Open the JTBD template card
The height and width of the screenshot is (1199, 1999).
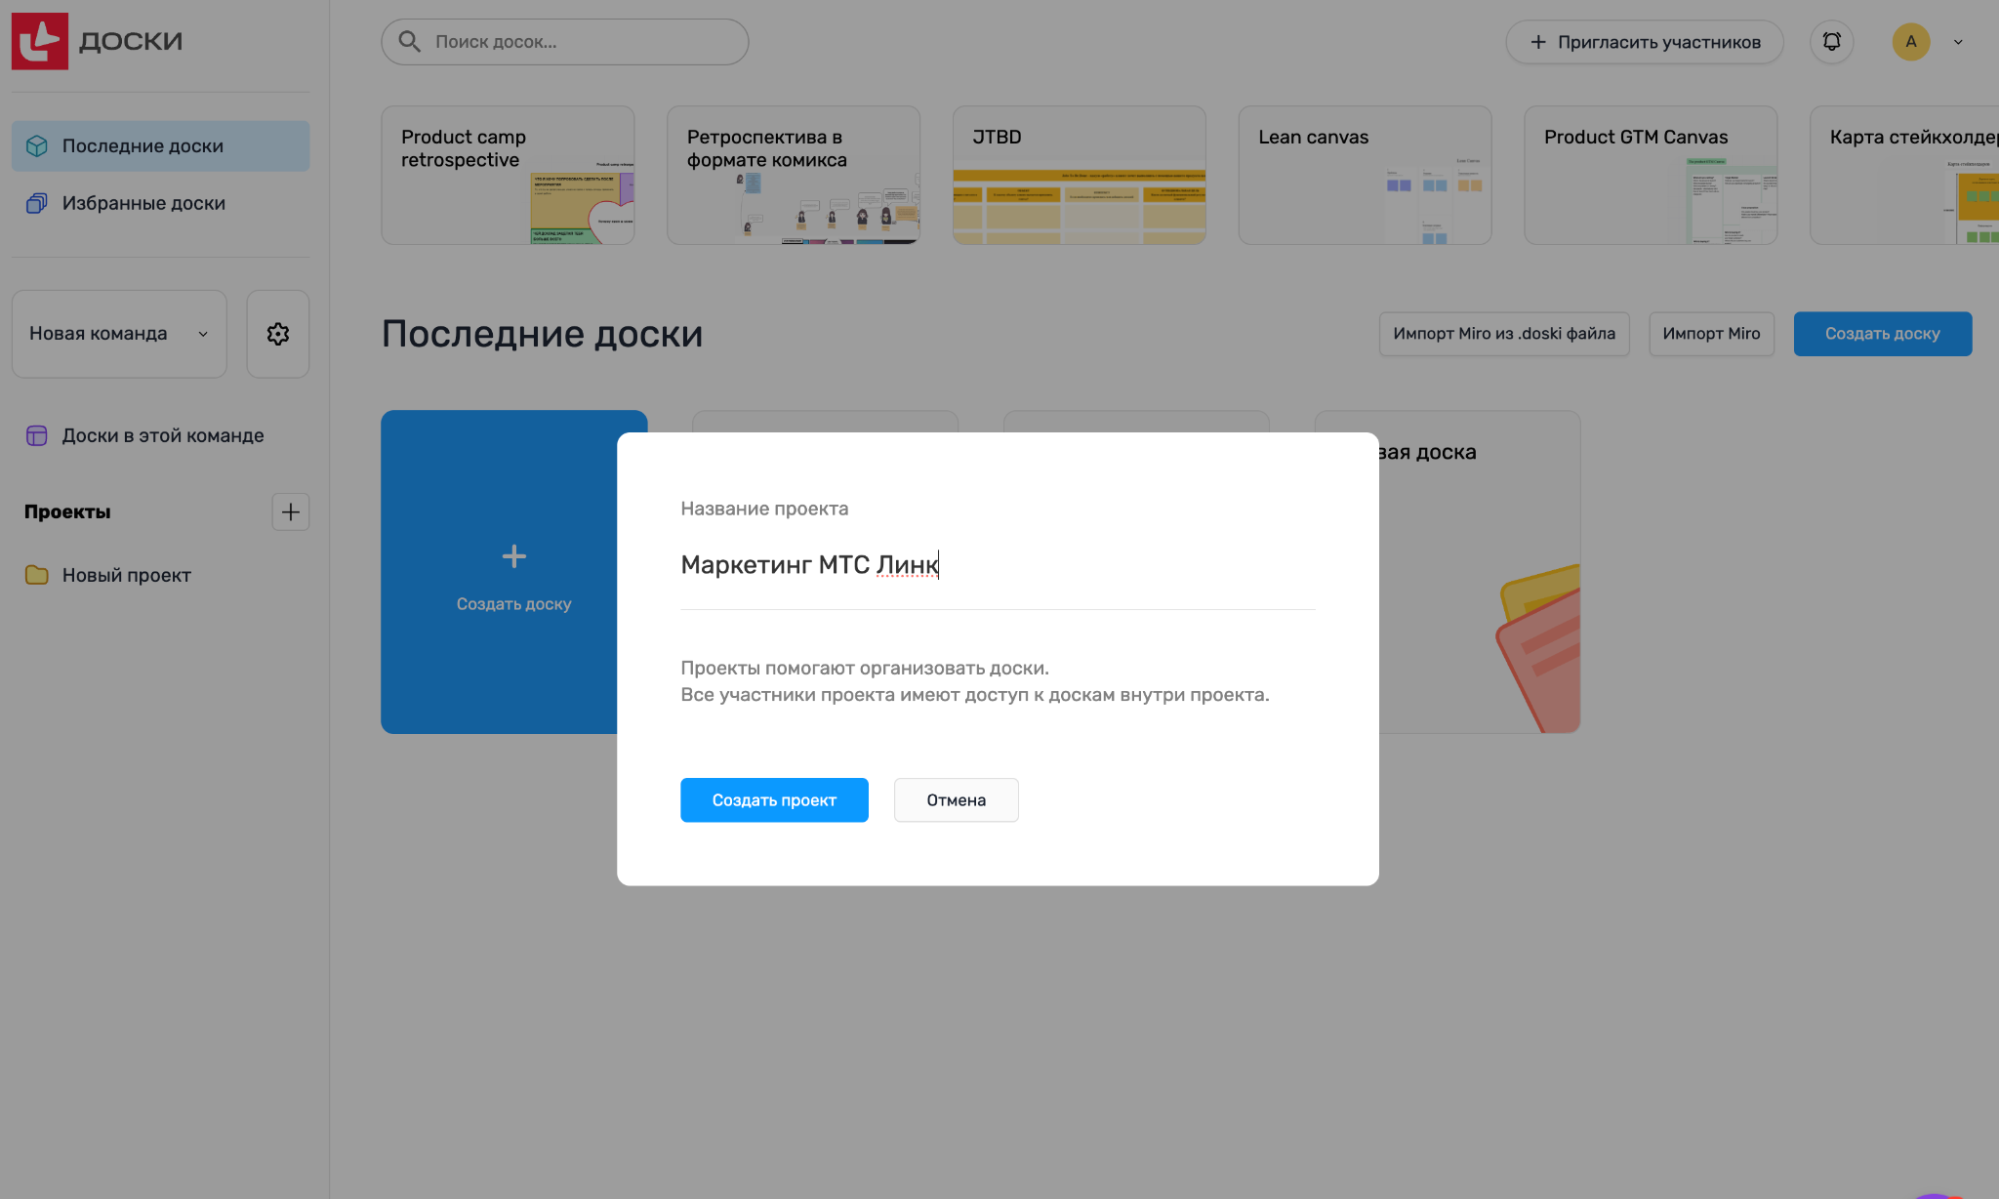[1079, 175]
